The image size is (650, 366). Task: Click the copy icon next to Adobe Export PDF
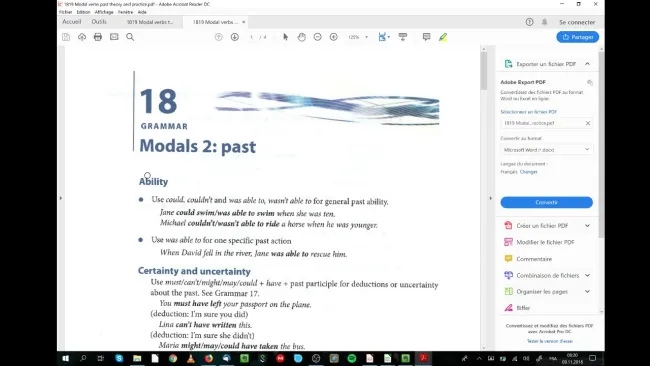pos(590,82)
